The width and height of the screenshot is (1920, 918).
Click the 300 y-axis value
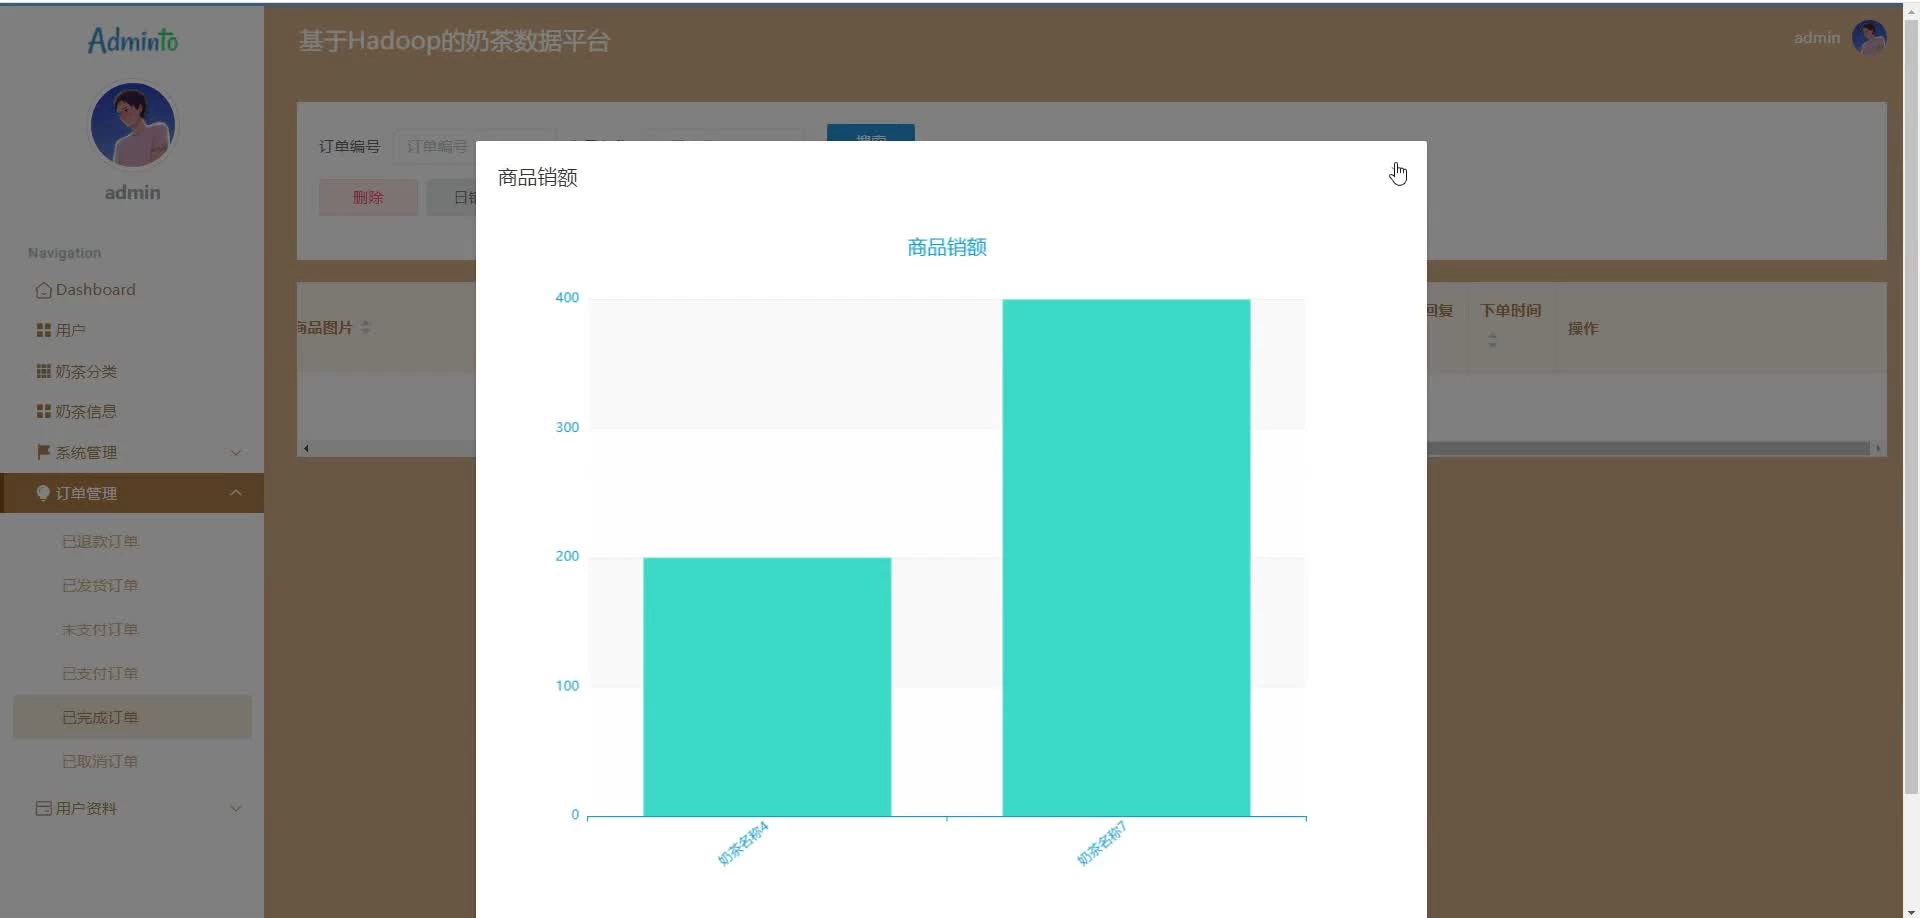point(567,427)
